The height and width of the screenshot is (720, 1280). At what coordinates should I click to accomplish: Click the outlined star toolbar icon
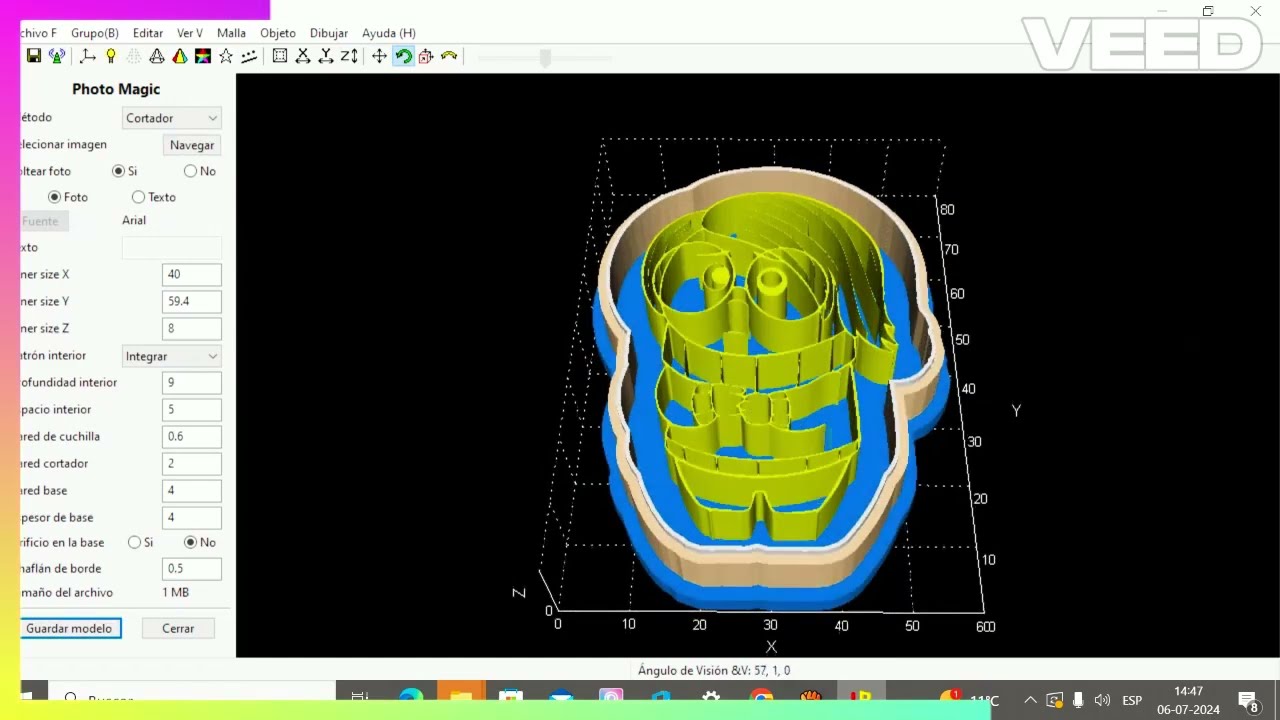pyautogui.click(x=226, y=56)
